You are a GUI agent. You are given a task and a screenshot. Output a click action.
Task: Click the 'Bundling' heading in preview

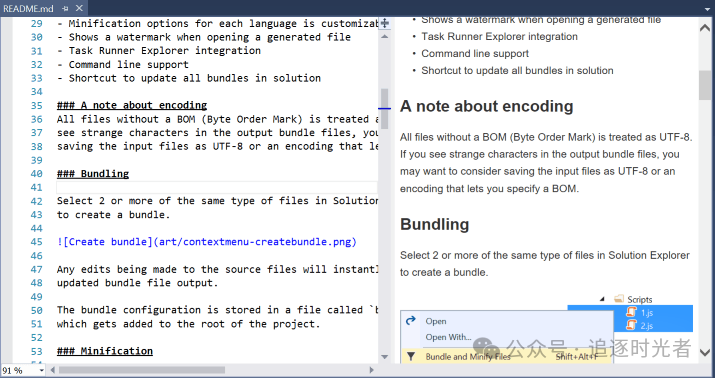435,224
